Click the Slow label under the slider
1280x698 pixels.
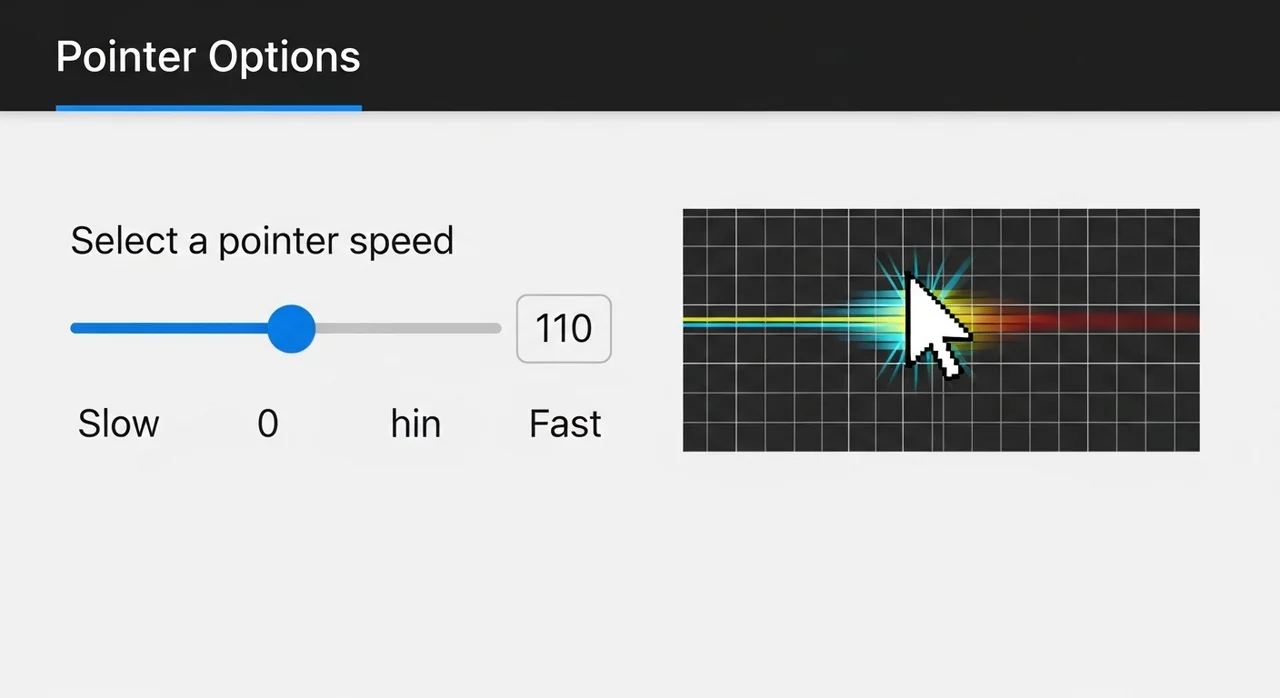click(x=118, y=424)
